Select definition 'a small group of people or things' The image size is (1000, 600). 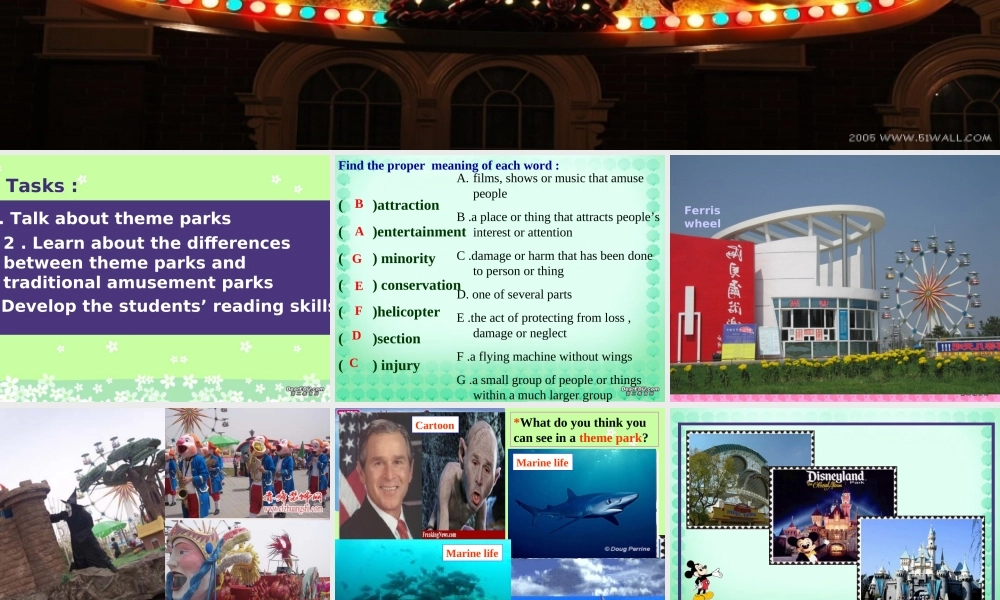(x=549, y=388)
